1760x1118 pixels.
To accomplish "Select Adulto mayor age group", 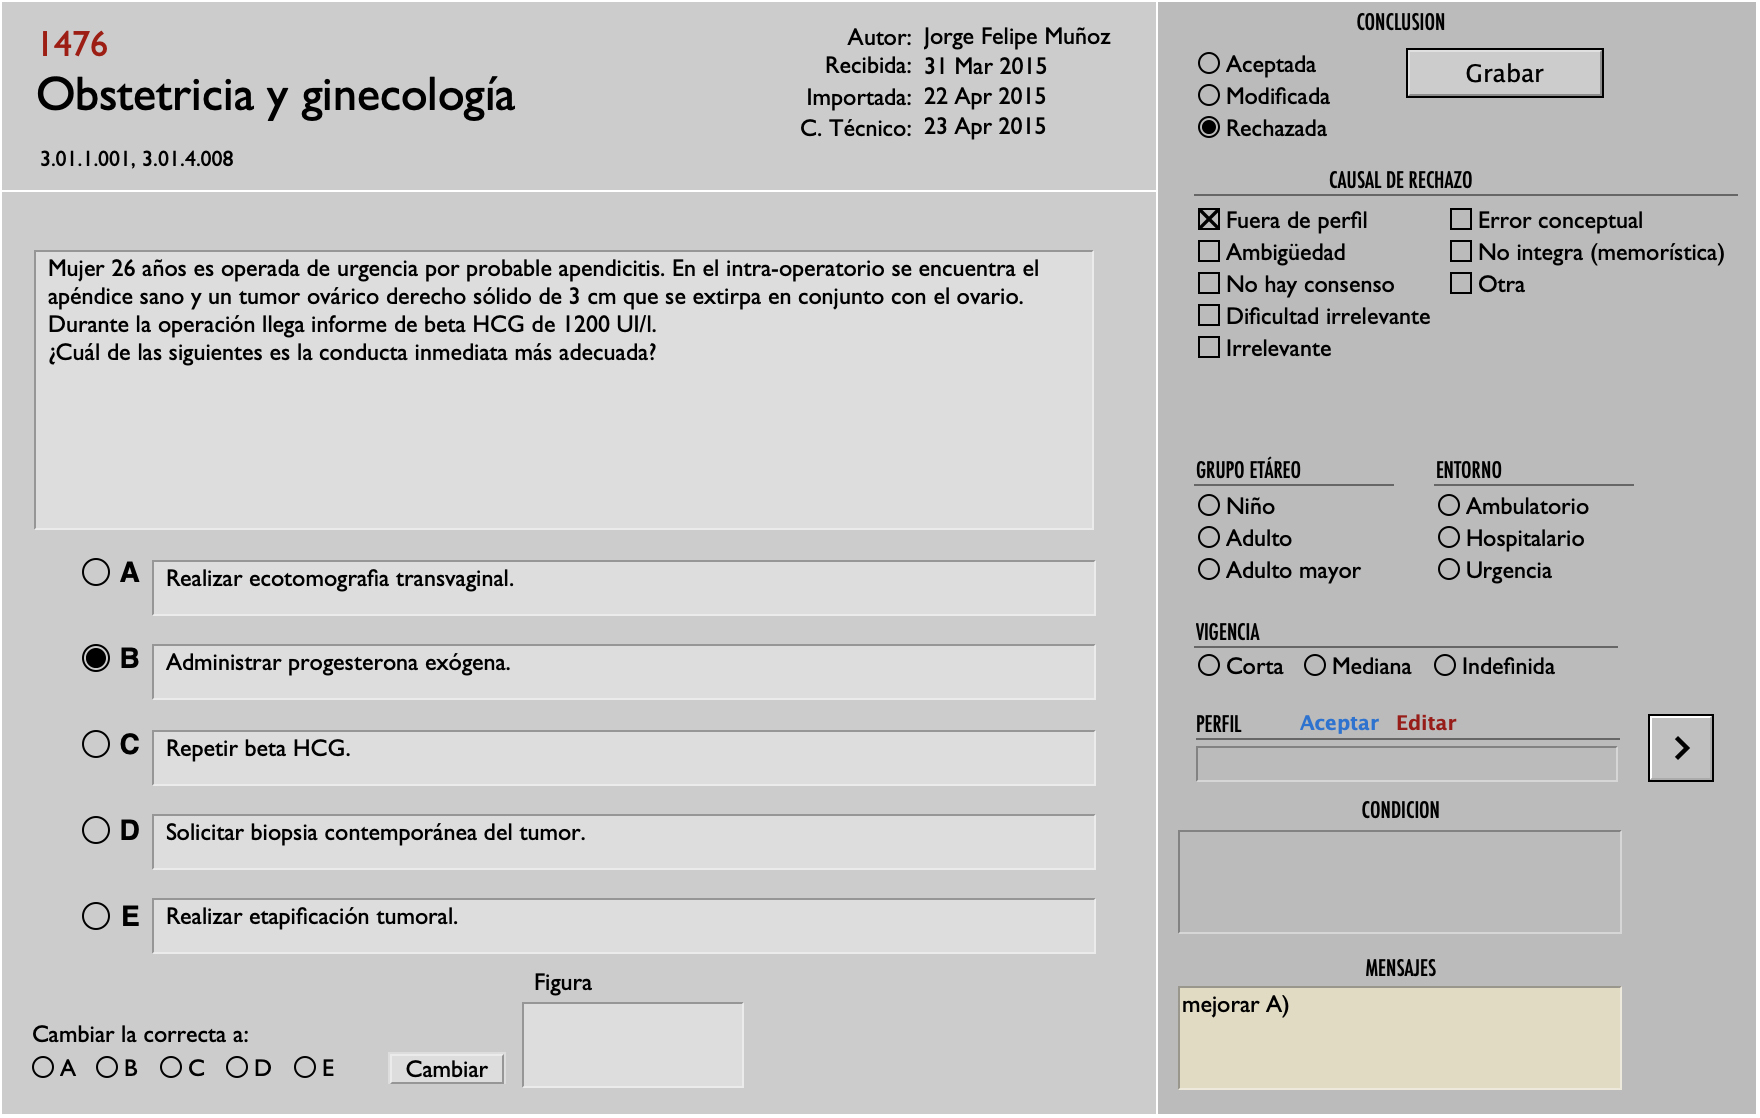I will click(x=1208, y=570).
